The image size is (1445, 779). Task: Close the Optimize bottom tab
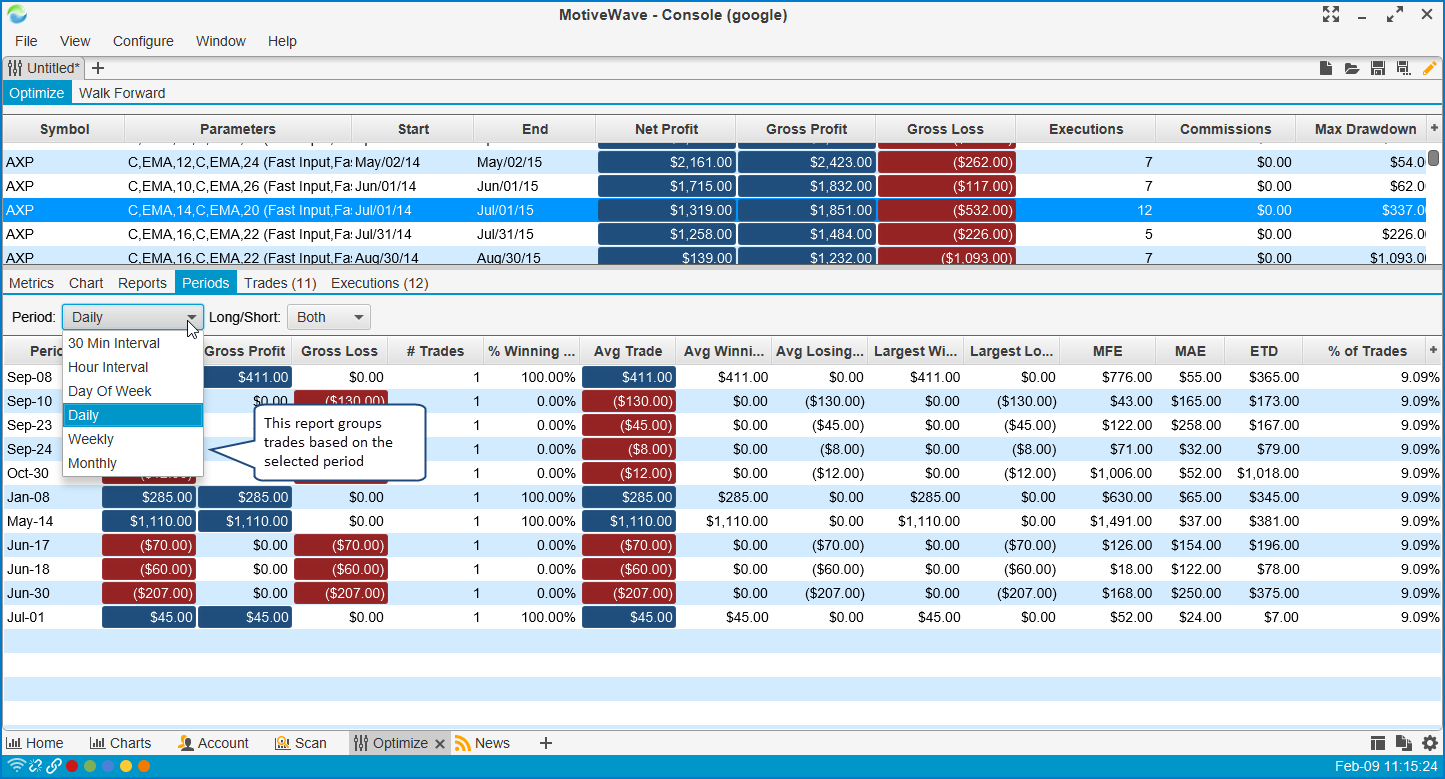point(439,743)
